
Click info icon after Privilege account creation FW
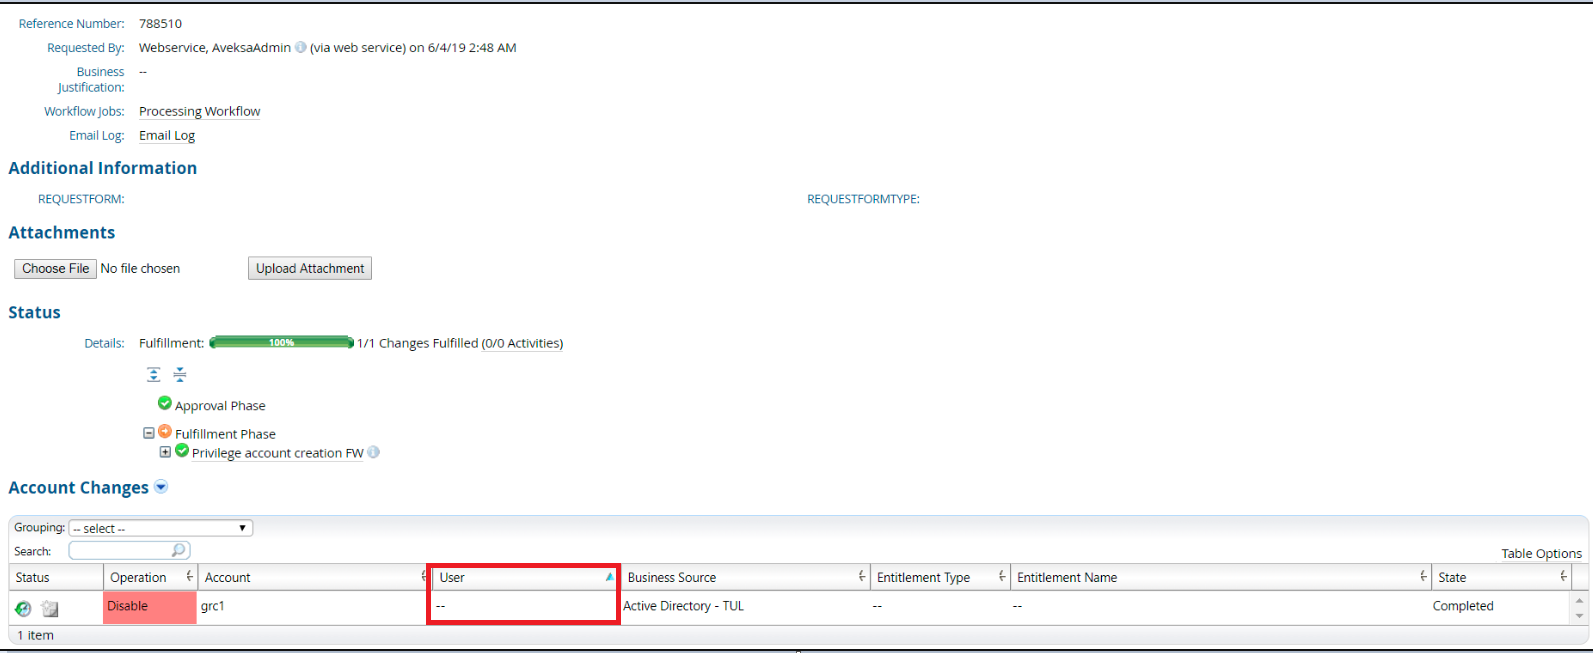(x=373, y=452)
